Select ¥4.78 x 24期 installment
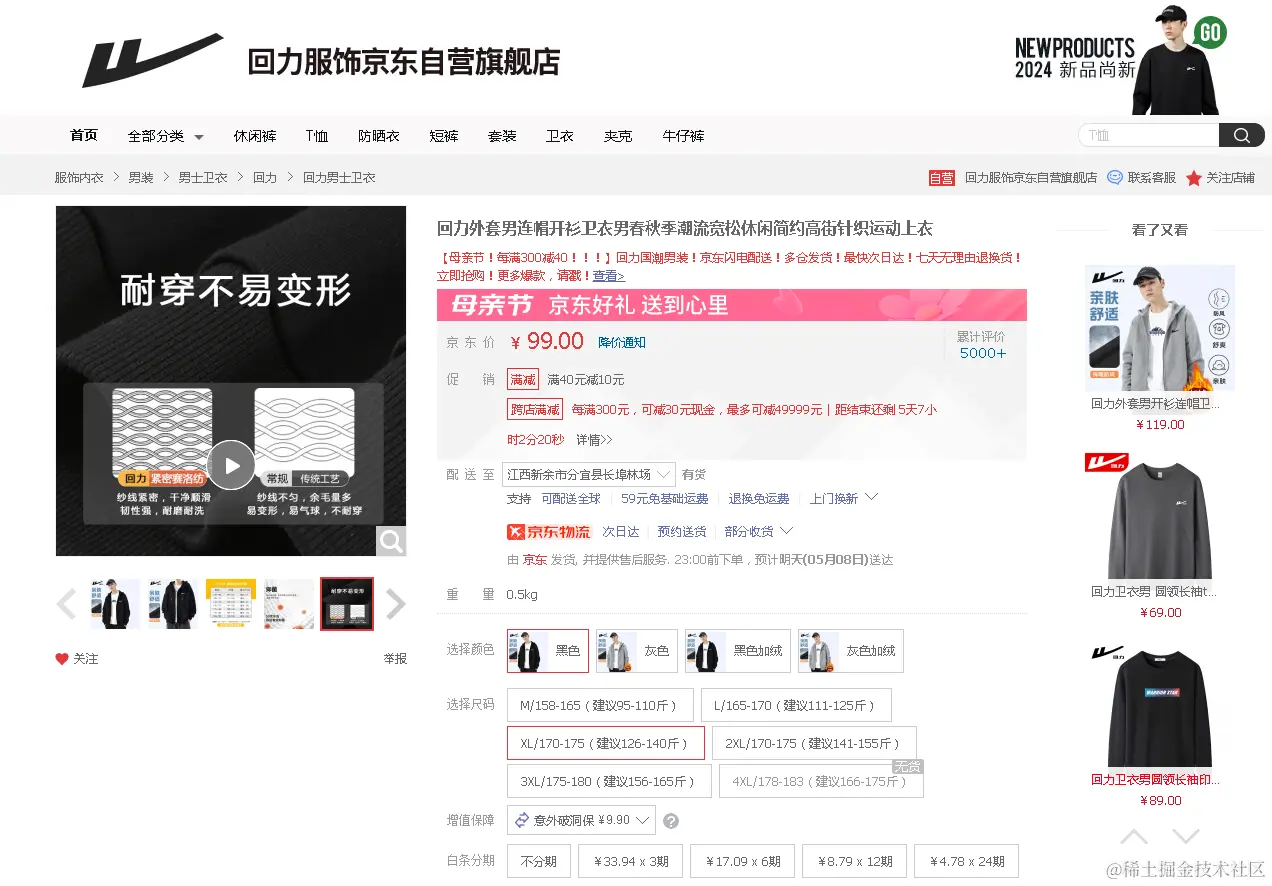The height and width of the screenshot is (886, 1272). click(x=967, y=861)
